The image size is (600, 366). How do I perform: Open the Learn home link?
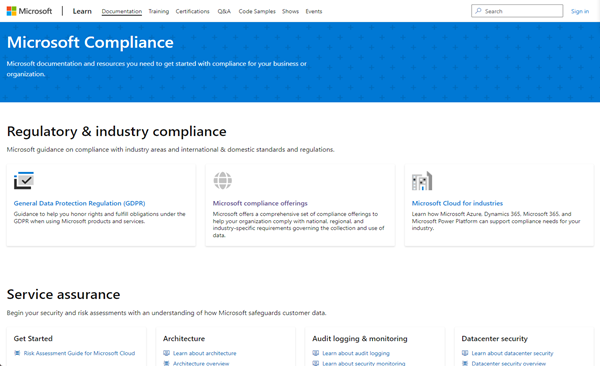click(x=82, y=11)
